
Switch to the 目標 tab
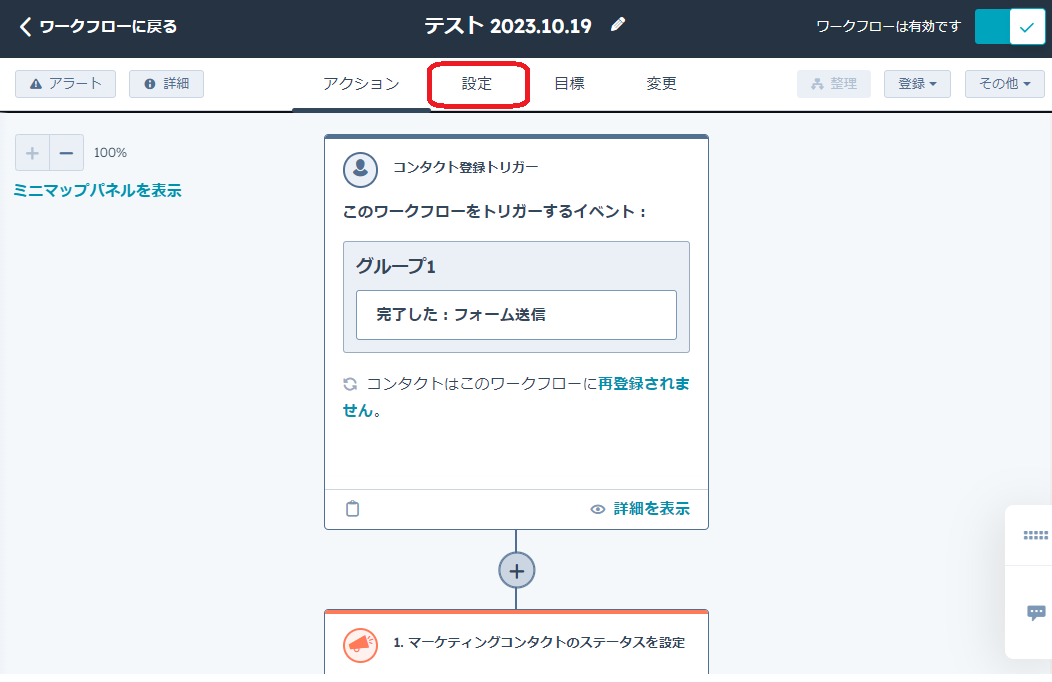pos(569,84)
